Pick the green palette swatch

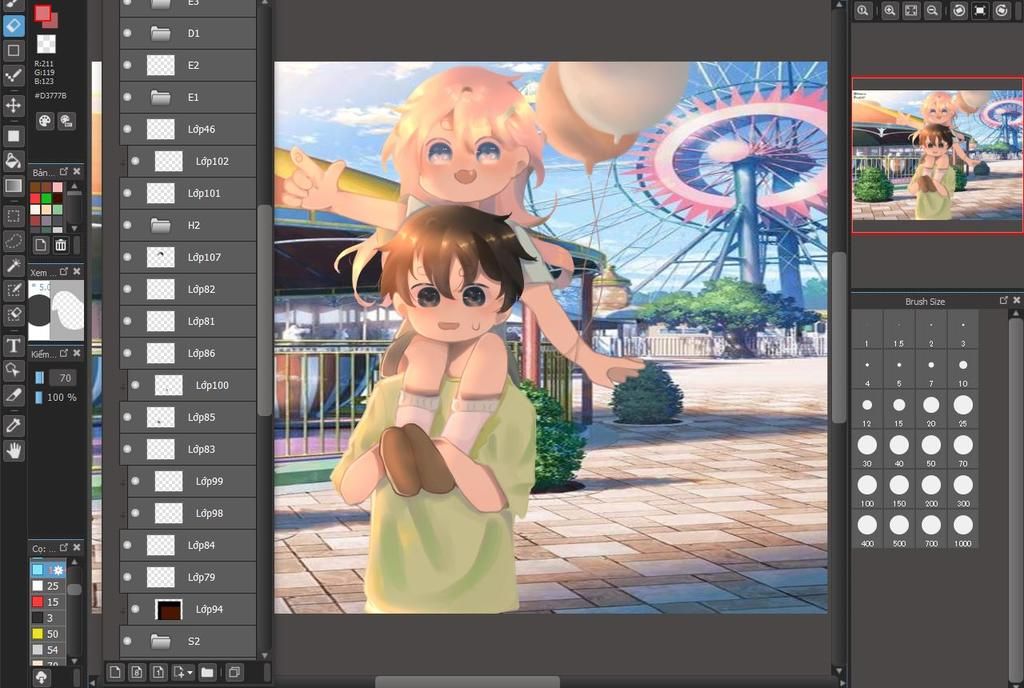tap(46, 198)
